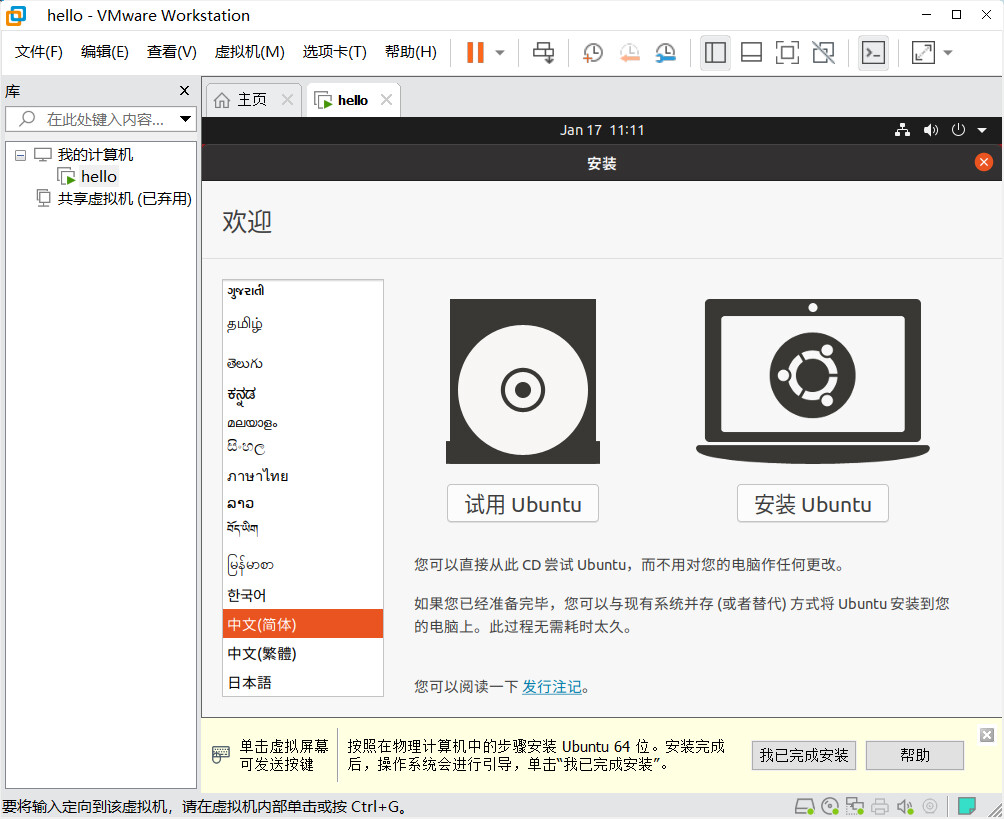Select 한국어 language
This screenshot has height=819, width=1004.
click(x=303, y=595)
